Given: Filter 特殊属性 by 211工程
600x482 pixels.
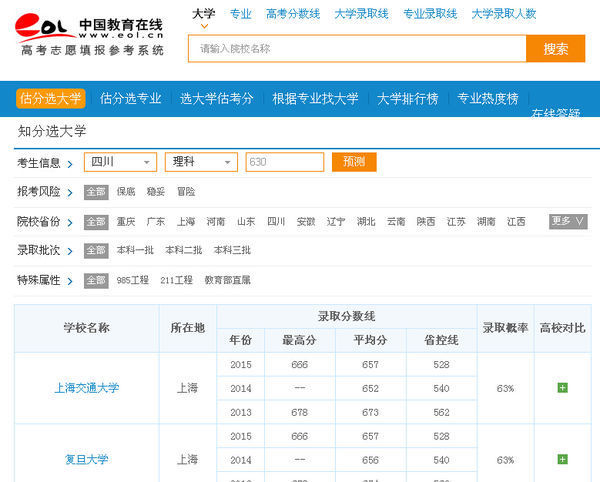Looking at the screenshot, I should click(176, 280).
